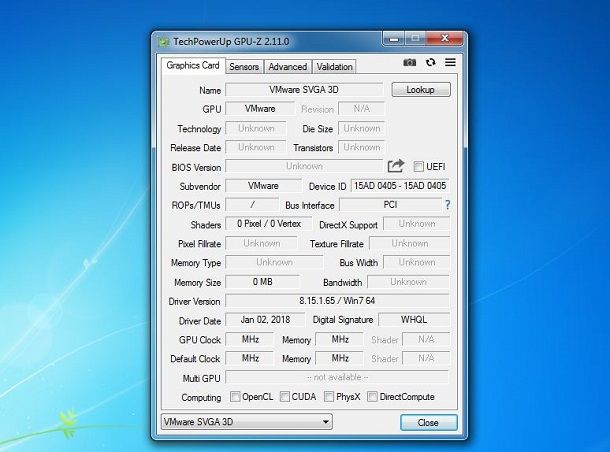The width and height of the screenshot is (610, 452).
Task: Click the ROPs/TMUs slash field
Action: coord(252,205)
